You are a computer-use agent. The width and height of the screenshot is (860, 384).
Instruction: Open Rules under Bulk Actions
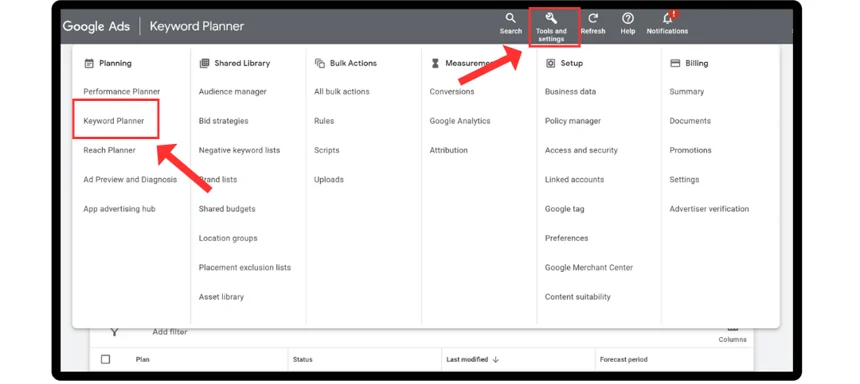coord(324,121)
